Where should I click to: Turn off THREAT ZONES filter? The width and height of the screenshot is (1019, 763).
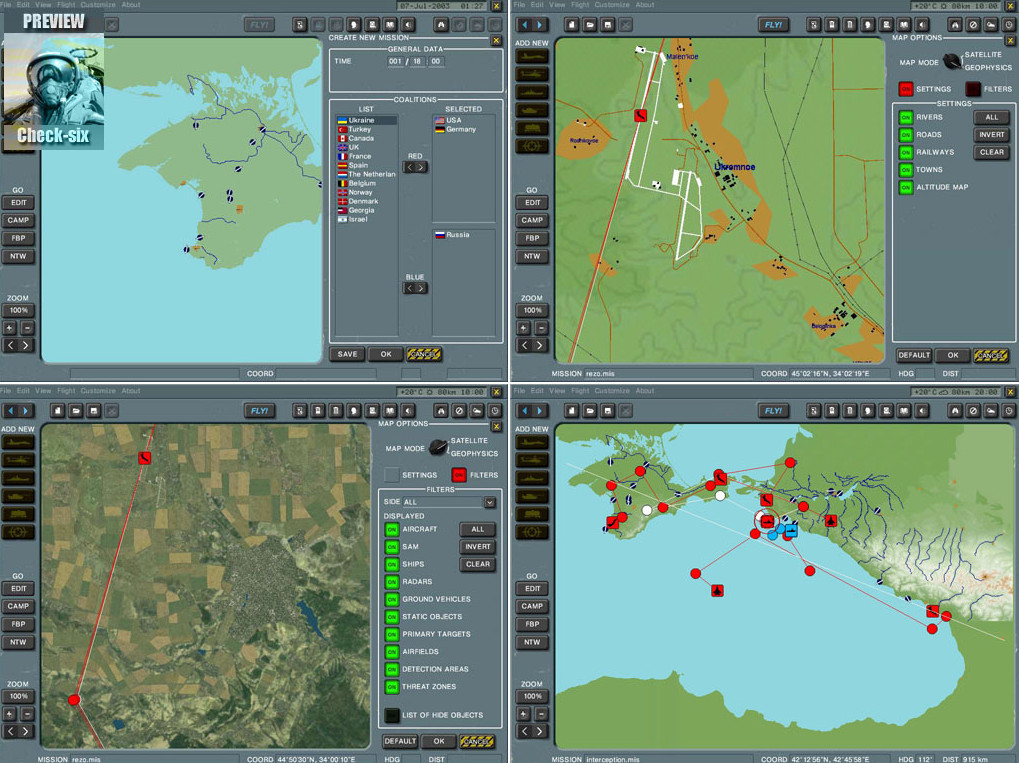[x=392, y=687]
